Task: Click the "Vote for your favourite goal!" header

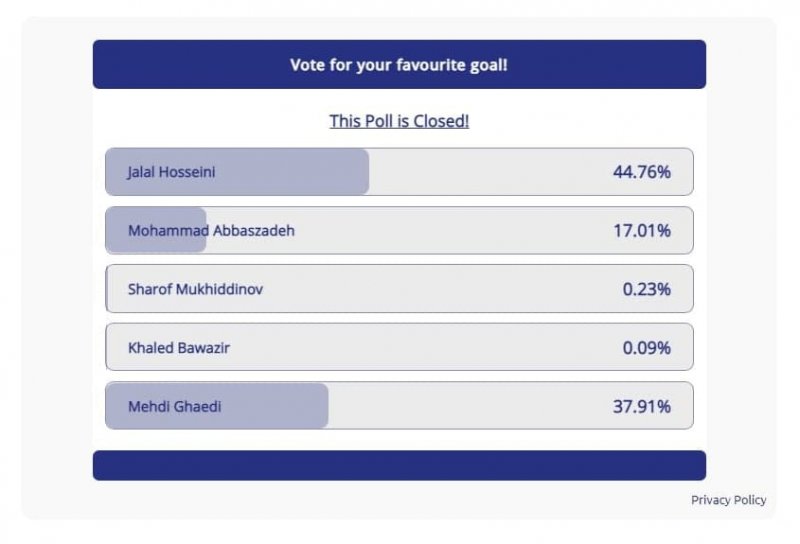Action: click(x=399, y=65)
